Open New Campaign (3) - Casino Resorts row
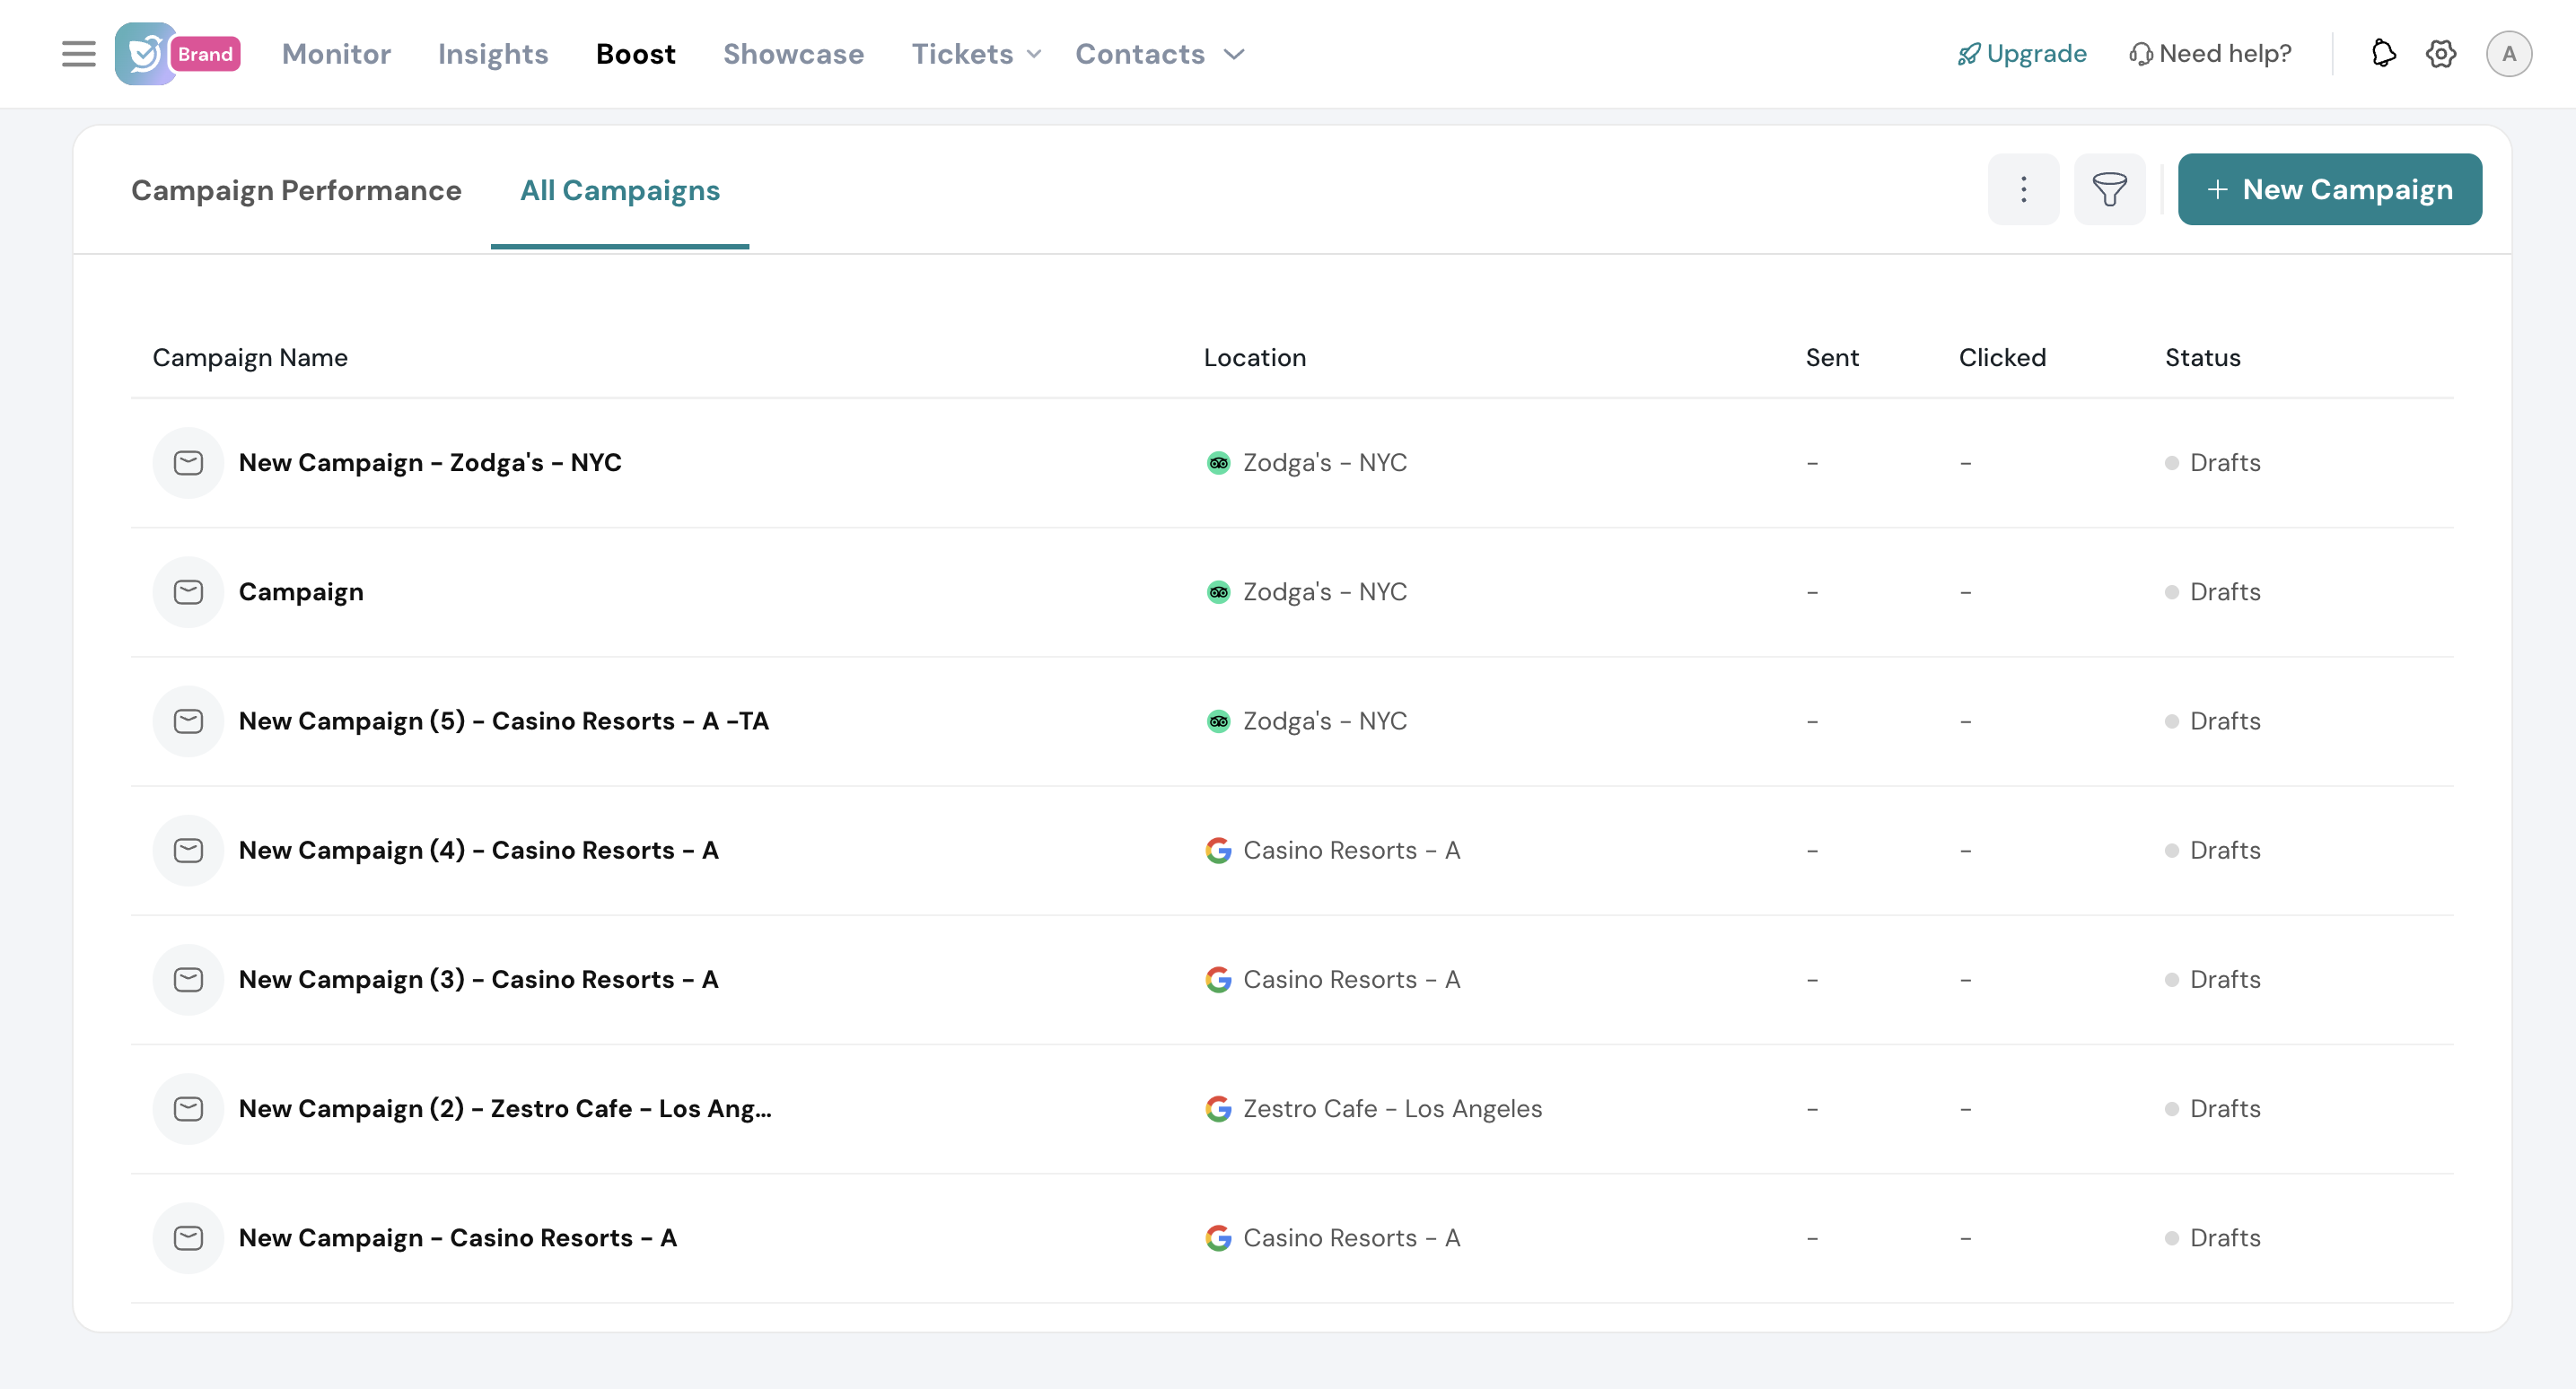2576x1389 pixels. pyautogui.click(x=478, y=979)
